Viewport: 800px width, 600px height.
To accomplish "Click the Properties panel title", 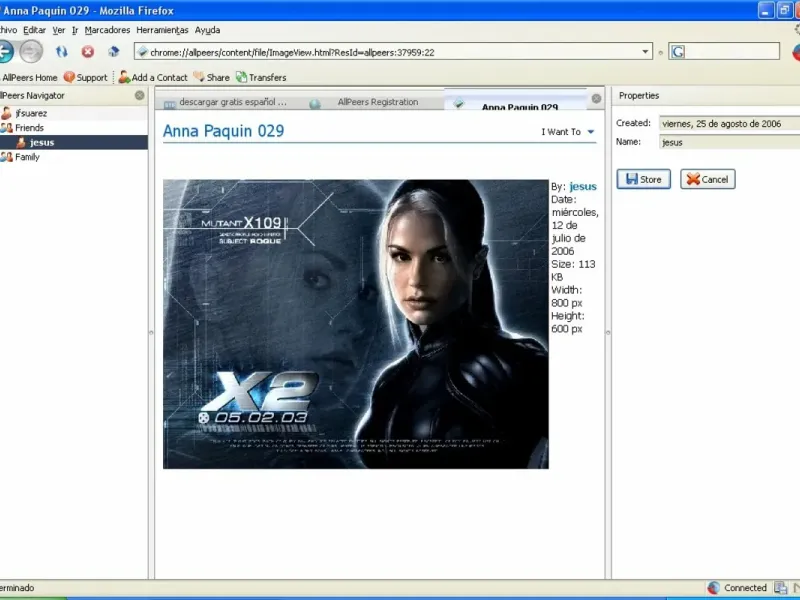I will click(x=639, y=95).
